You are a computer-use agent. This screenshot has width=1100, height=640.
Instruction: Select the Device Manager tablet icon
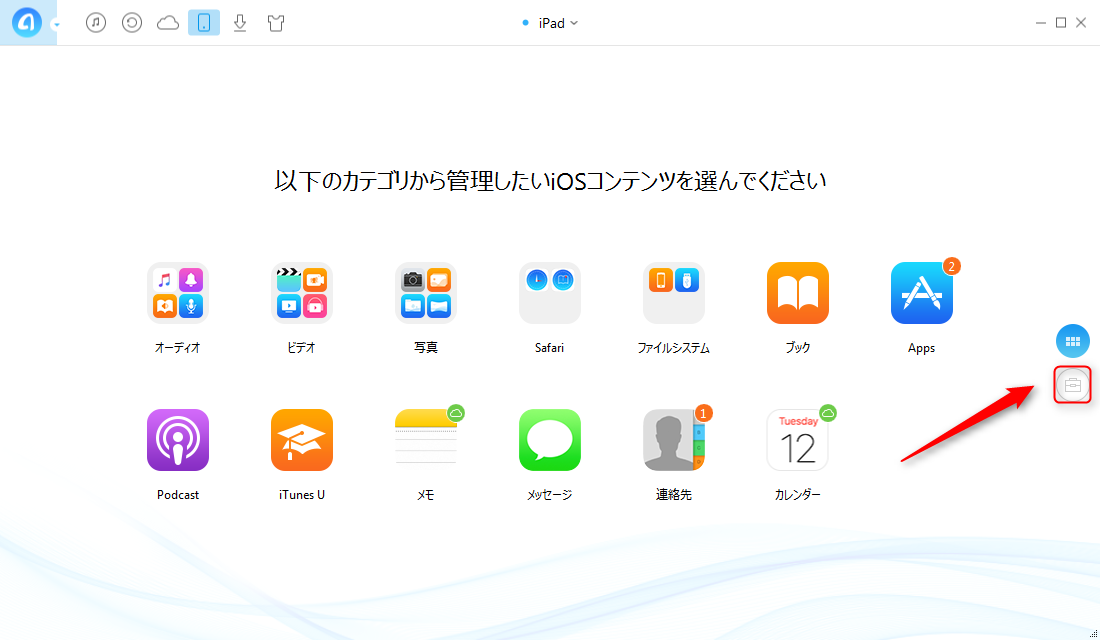click(x=204, y=22)
